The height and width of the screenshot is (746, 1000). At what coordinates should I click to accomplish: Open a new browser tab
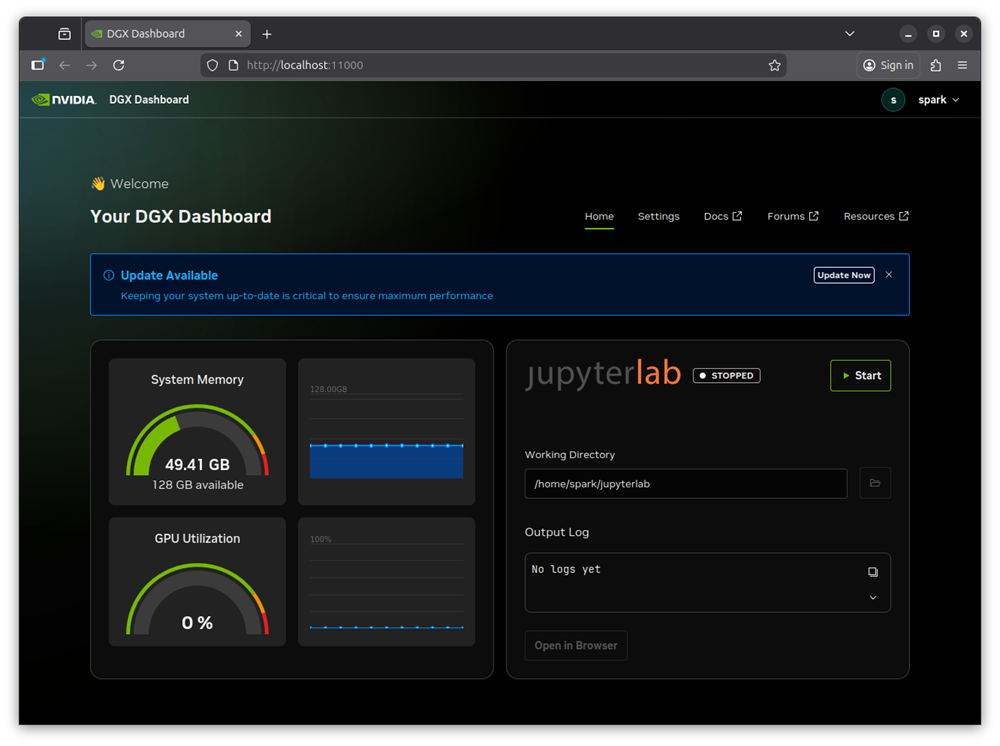(x=266, y=33)
